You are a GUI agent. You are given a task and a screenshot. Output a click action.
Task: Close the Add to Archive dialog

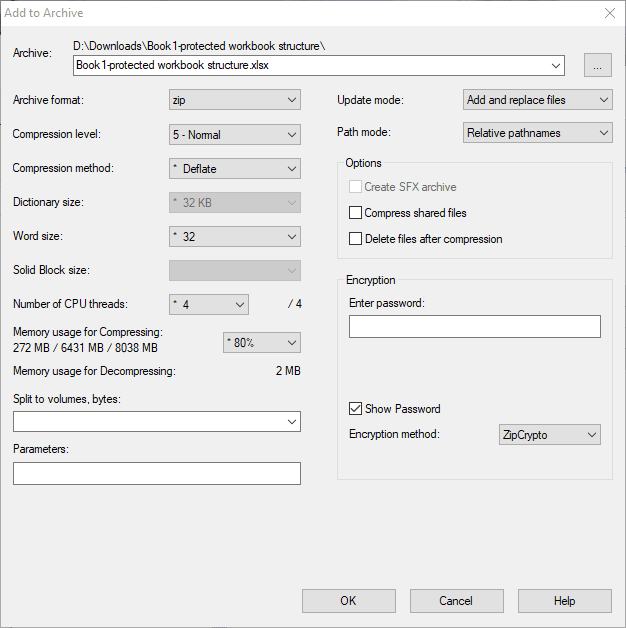tap(610, 13)
